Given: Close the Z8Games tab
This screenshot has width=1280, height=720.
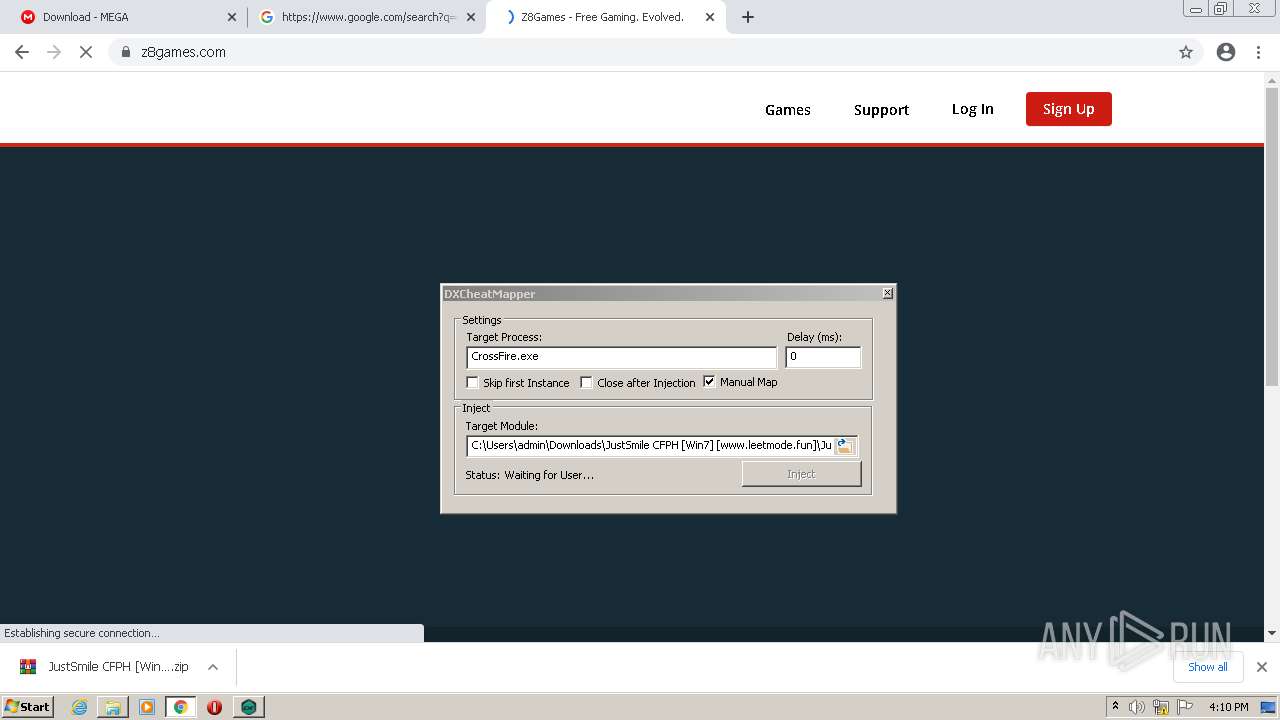Looking at the screenshot, I should 710,17.
